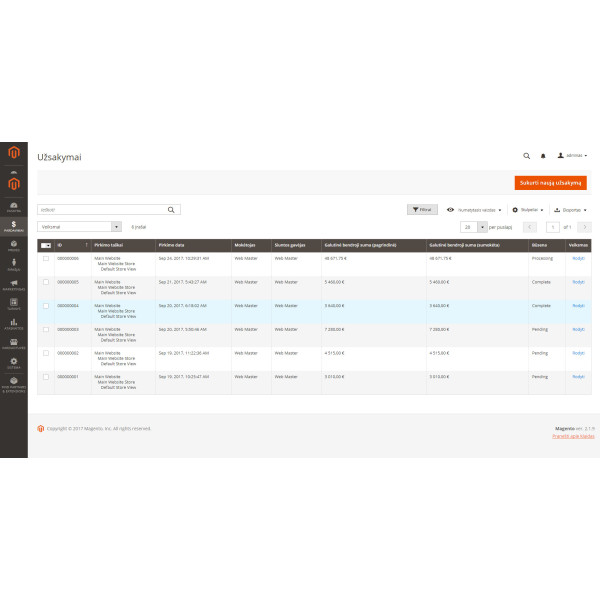This screenshot has height=600, width=600.
Task: Open the export dropdown
Action: [570, 210]
